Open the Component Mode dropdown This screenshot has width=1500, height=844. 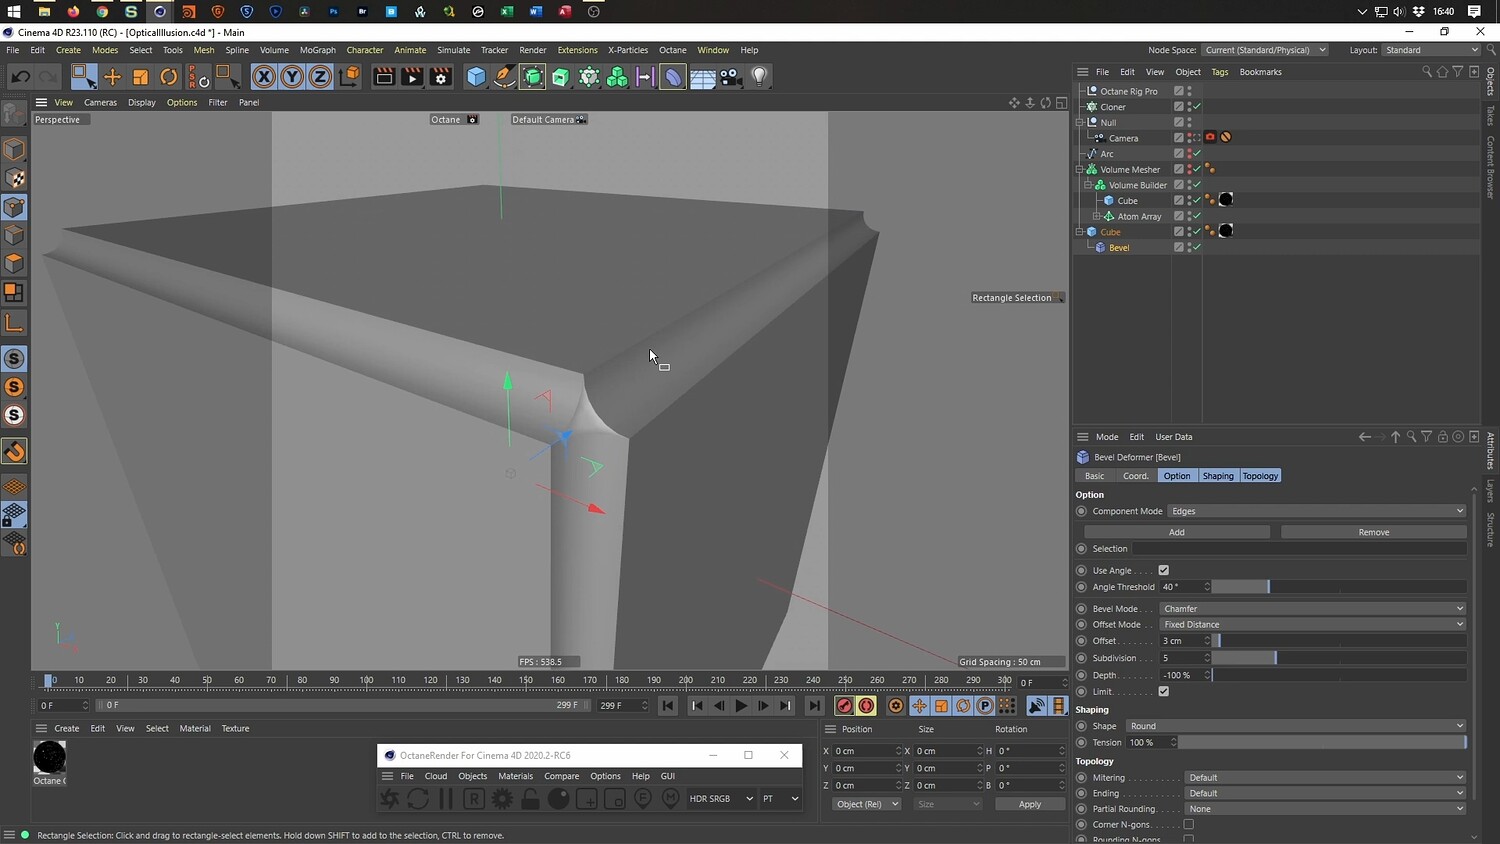point(1317,511)
